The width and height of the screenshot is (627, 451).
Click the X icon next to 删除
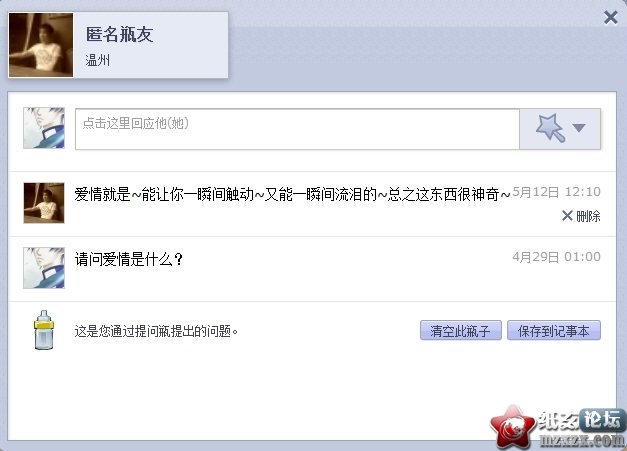point(567,216)
